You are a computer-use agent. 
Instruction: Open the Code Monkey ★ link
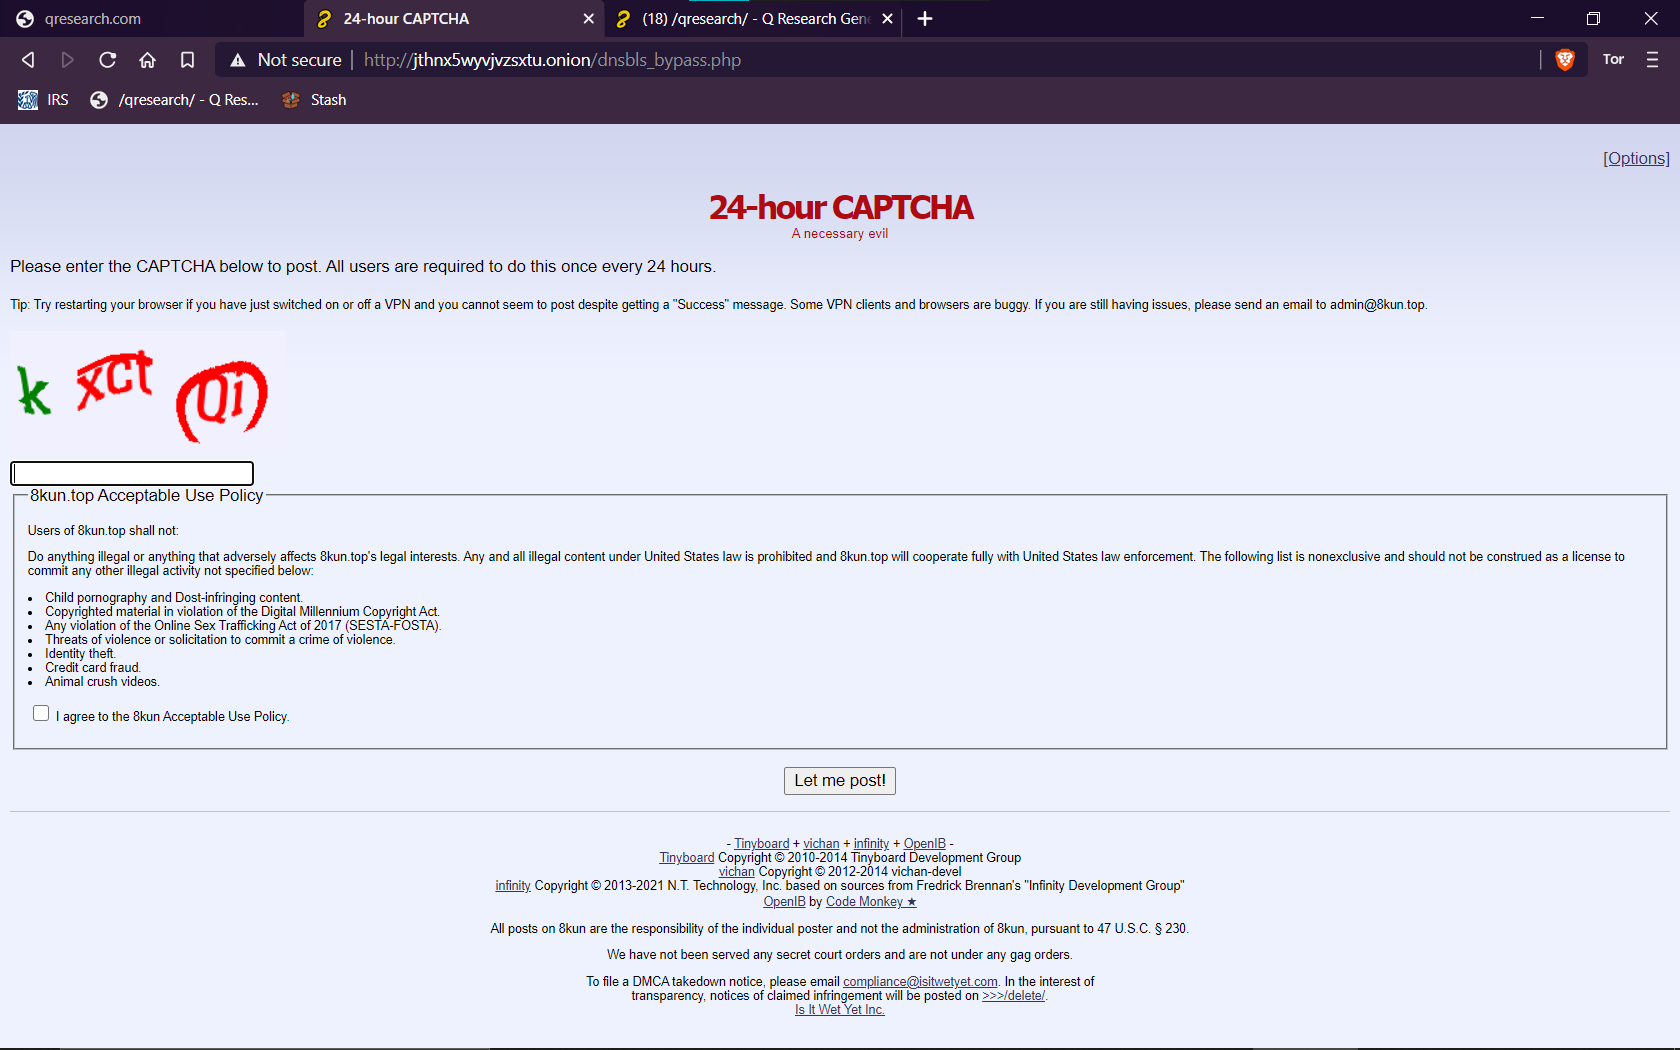(871, 902)
